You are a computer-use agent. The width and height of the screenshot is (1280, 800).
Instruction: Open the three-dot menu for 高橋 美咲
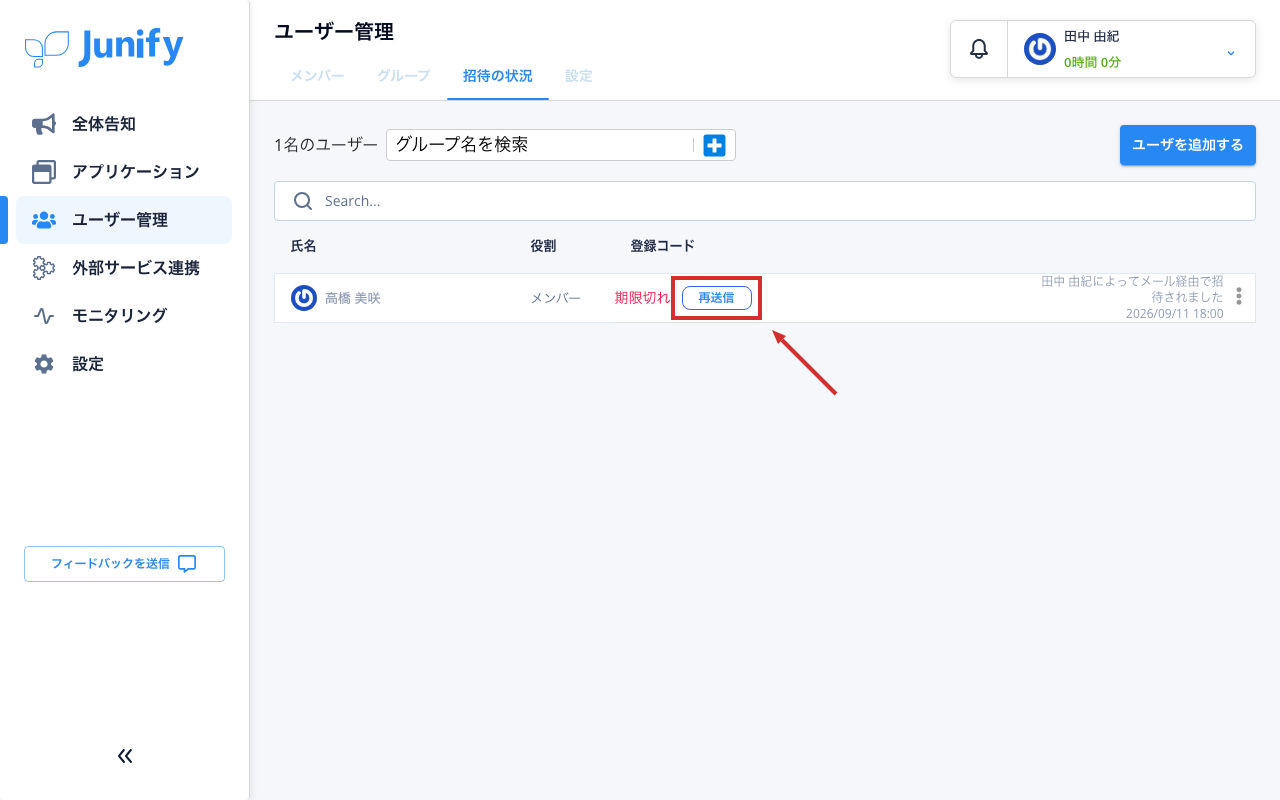1239,297
